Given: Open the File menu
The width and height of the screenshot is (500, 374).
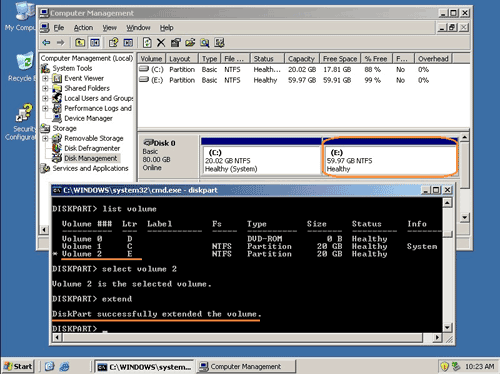Looking at the screenshot, I should [x=59, y=28].
